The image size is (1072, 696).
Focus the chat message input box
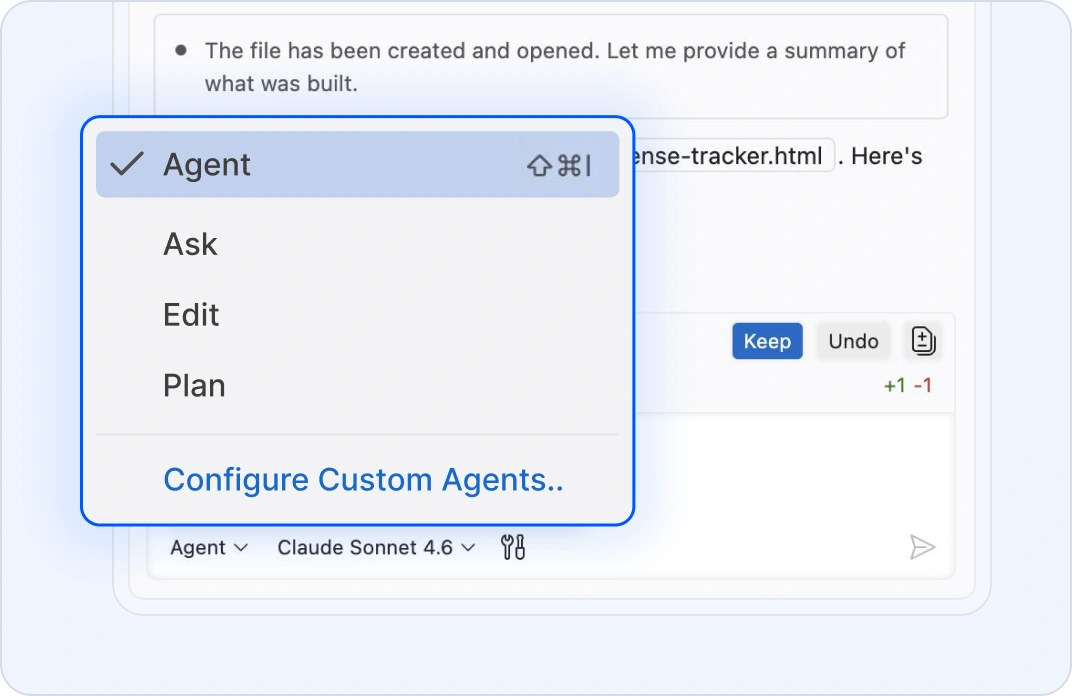[790, 470]
